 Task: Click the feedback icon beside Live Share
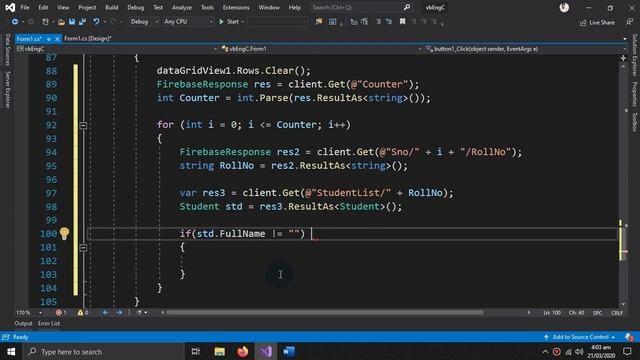[630, 22]
